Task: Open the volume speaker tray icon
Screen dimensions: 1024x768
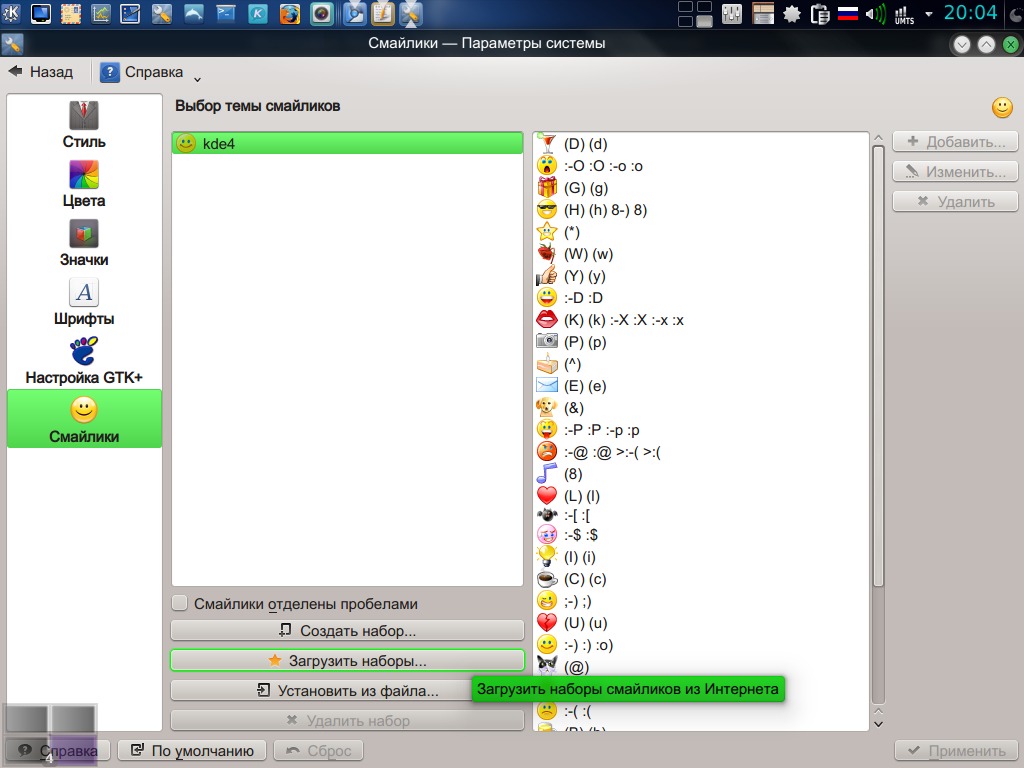Action: tap(875, 14)
